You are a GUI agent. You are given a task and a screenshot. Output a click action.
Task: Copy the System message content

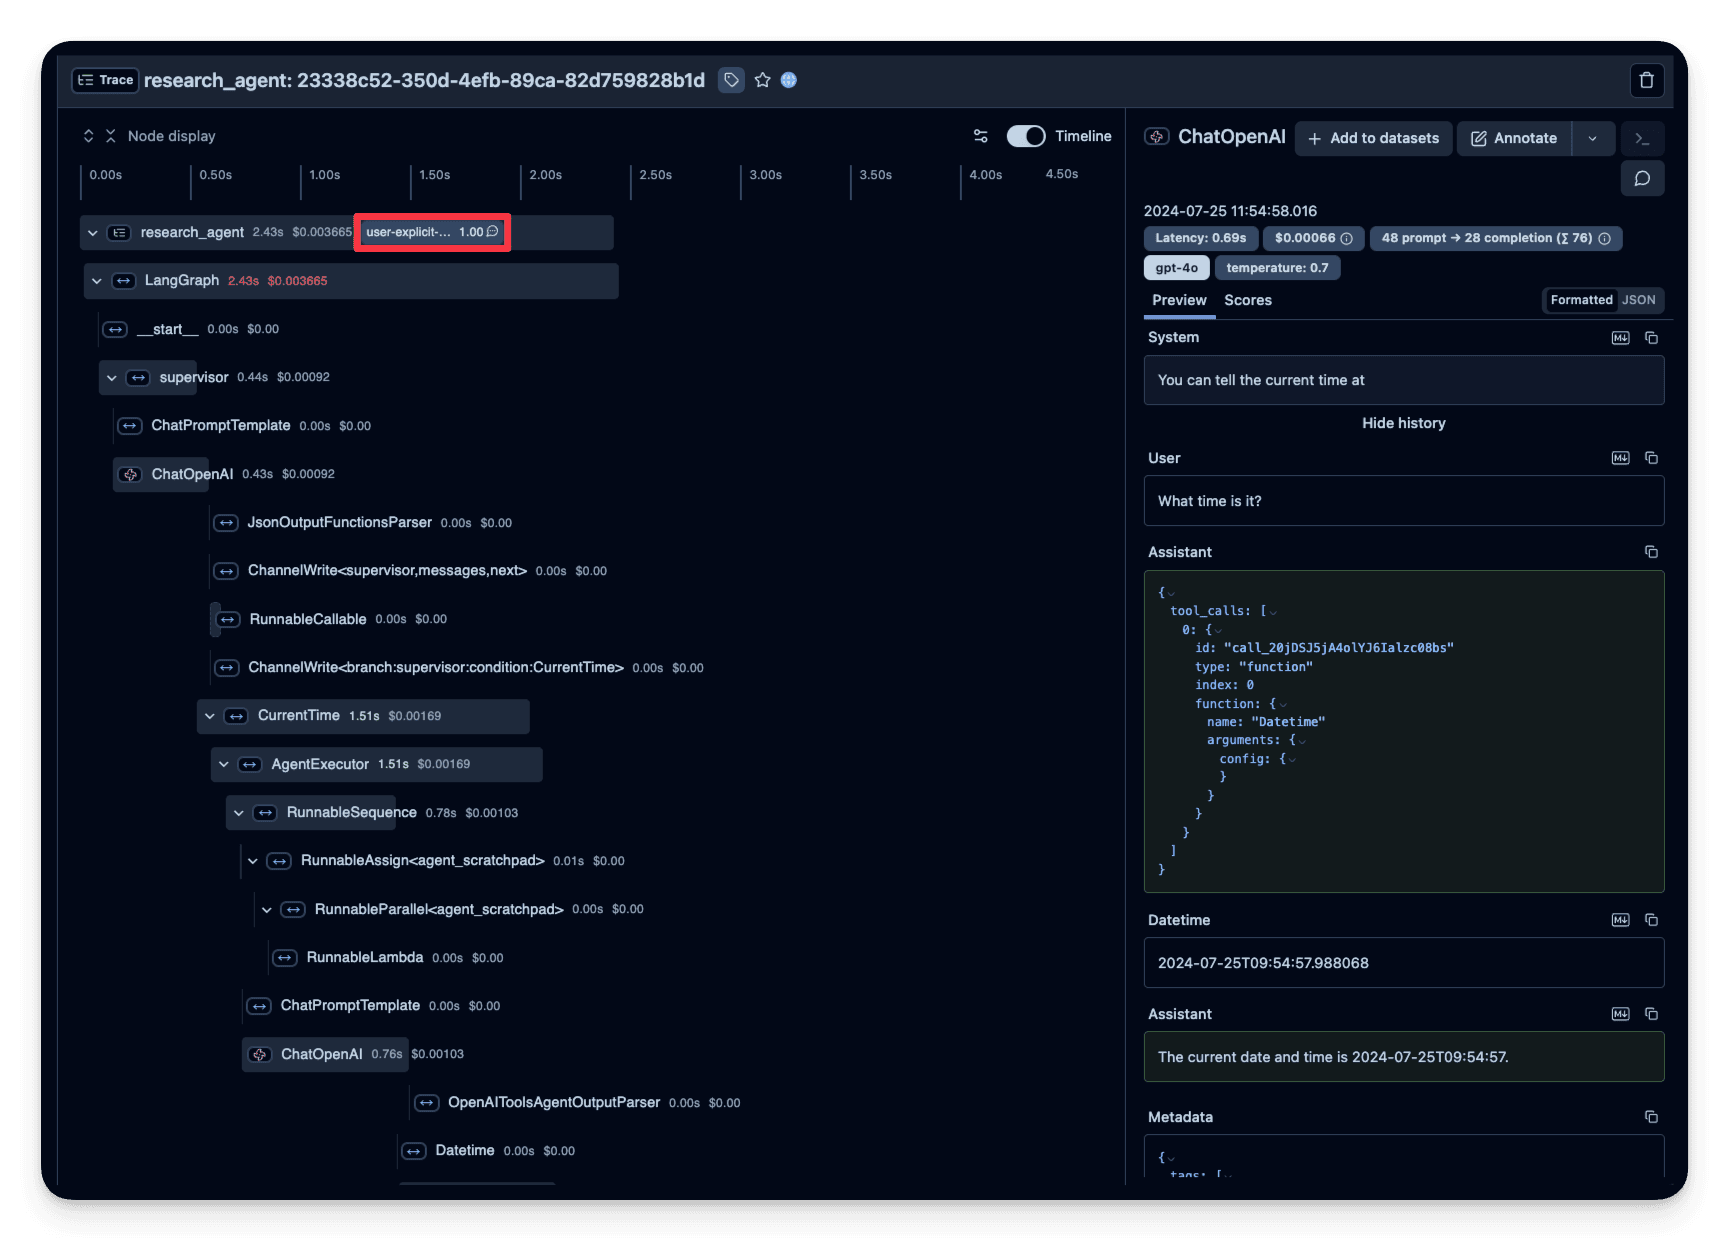click(1651, 338)
